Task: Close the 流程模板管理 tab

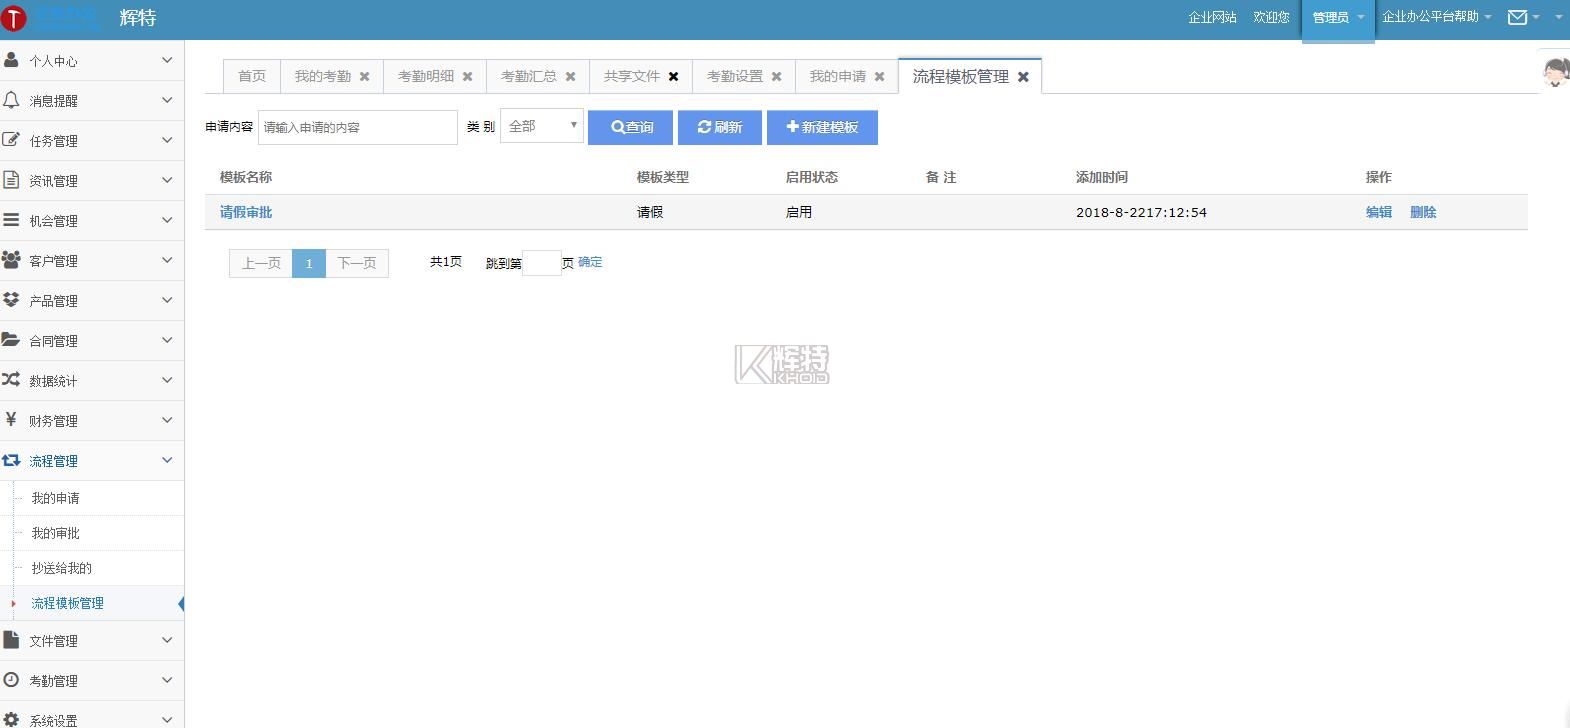Action: (1023, 77)
